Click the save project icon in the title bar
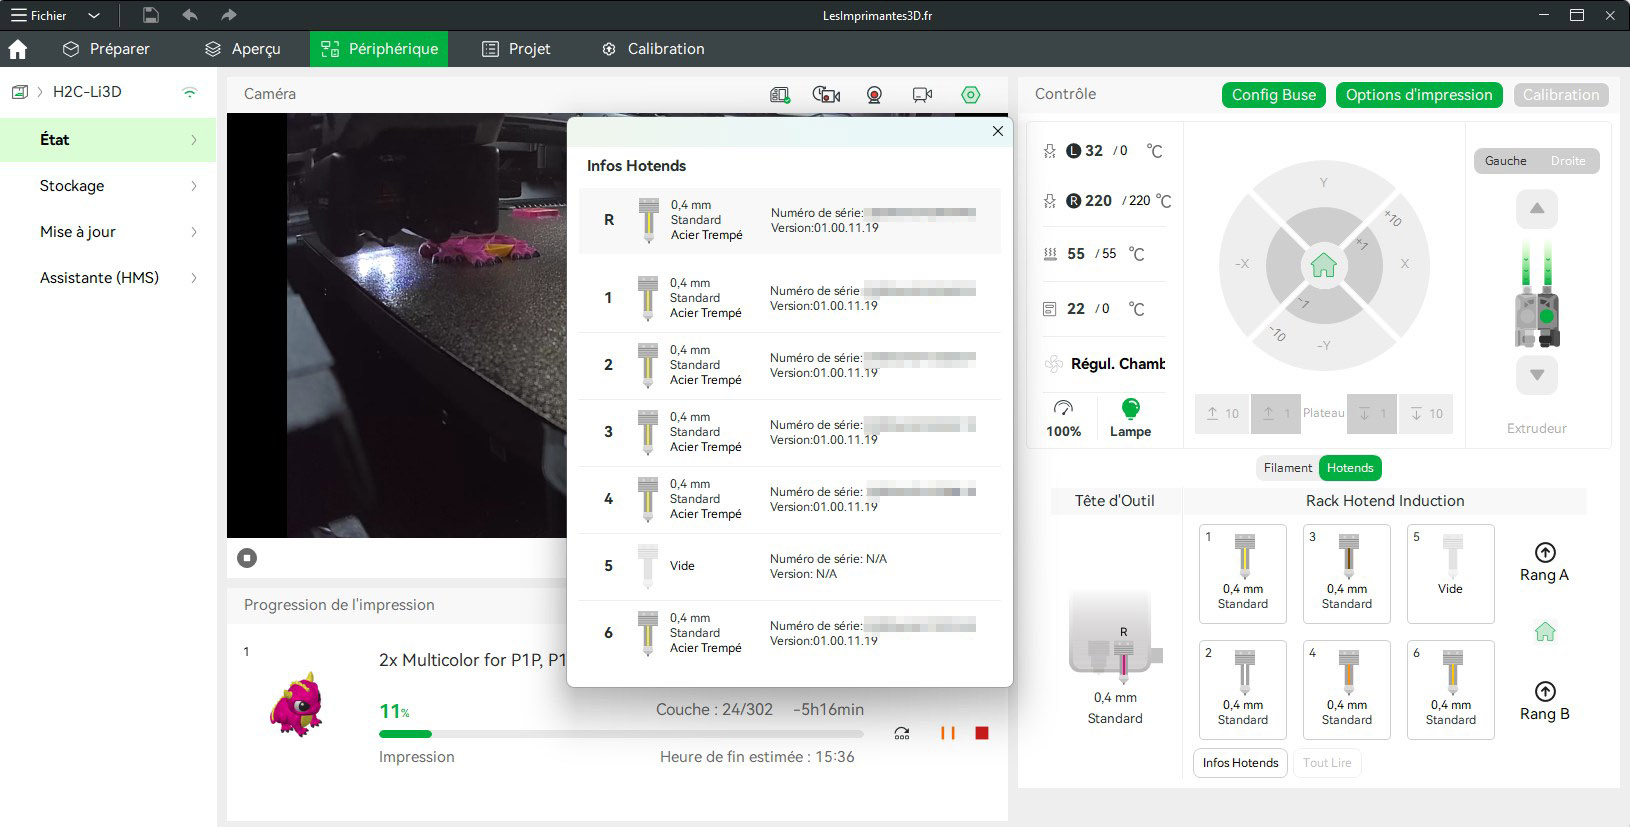The image size is (1630, 827). (150, 15)
